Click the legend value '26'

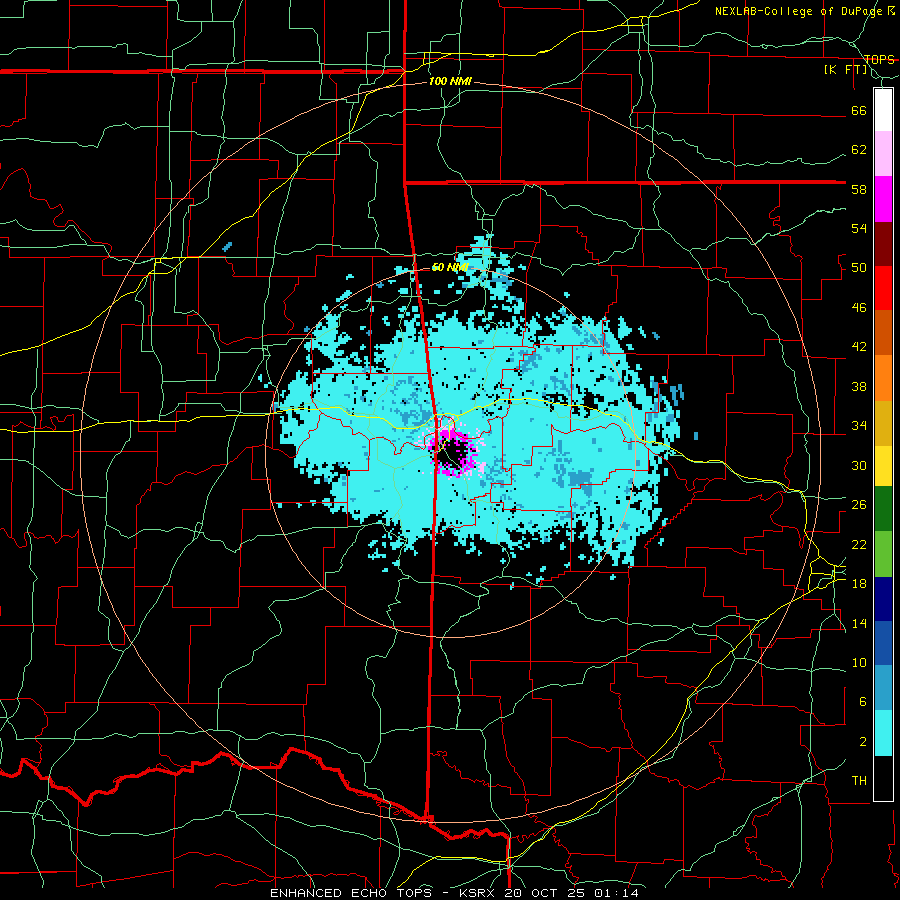[859, 505]
